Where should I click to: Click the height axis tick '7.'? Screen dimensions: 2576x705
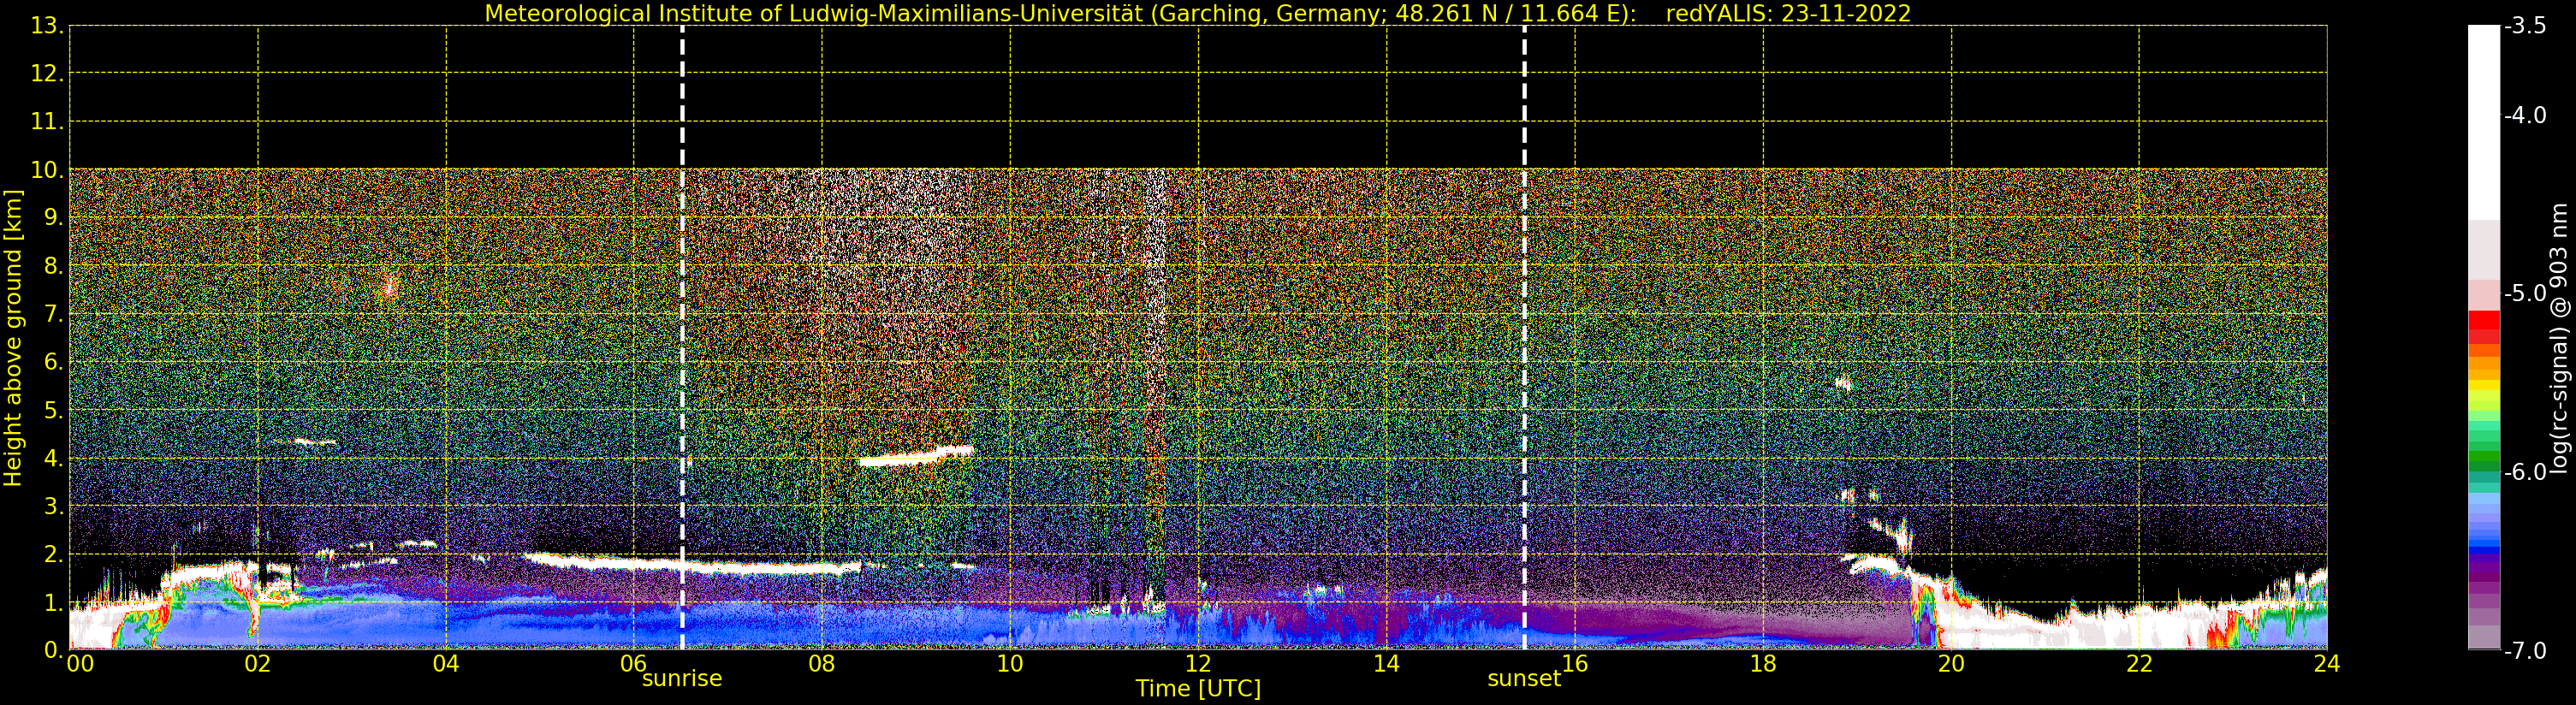pyautogui.click(x=54, y=314)
